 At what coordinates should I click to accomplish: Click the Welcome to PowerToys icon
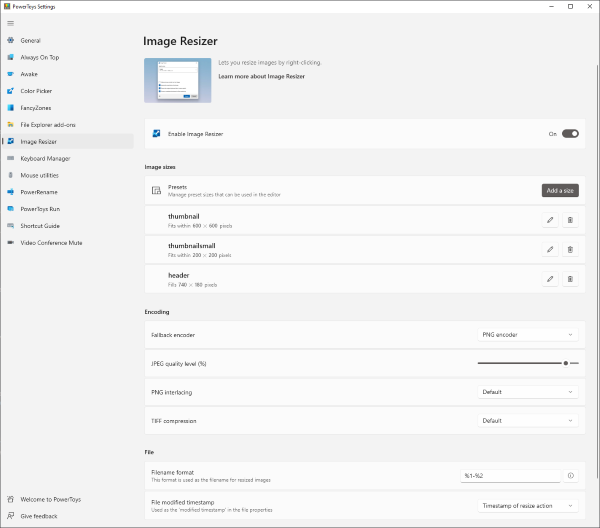[x=11, y=499]
